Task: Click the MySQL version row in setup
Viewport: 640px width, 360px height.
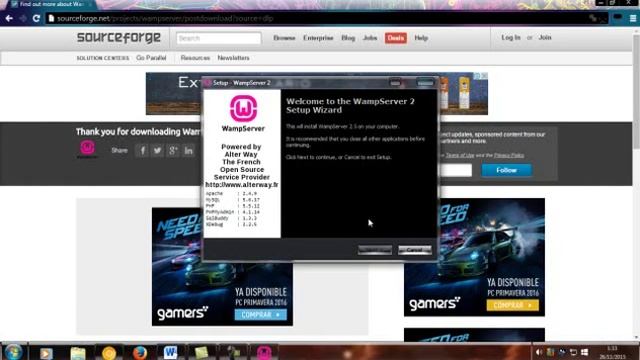Action: click(x=233, y=200)
